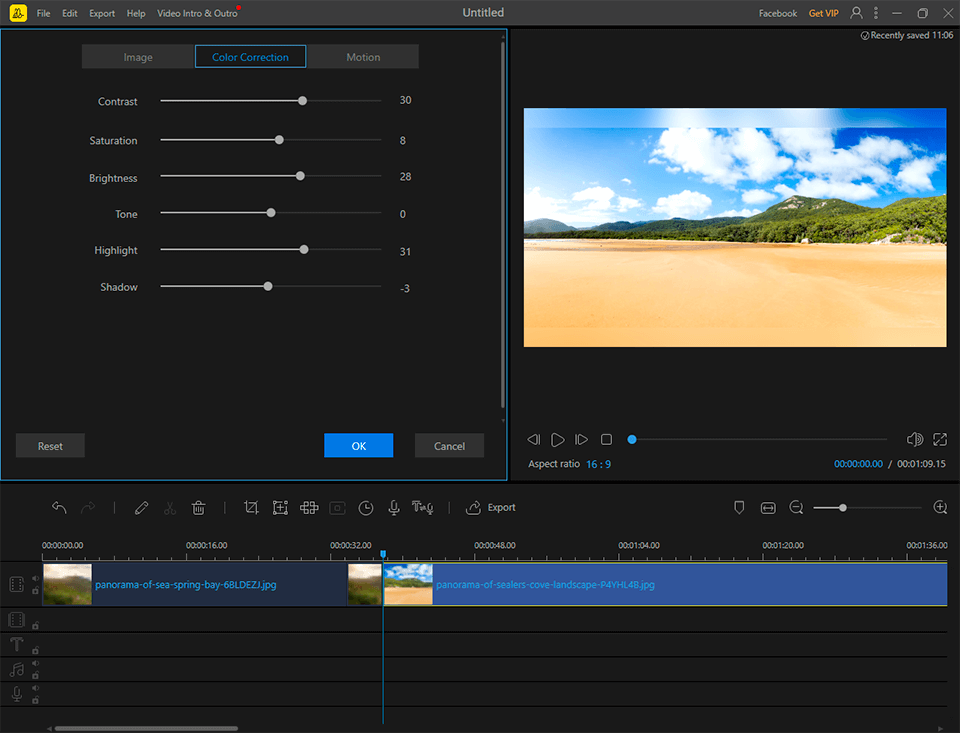Select the trash delete icon
Screen dimensions: 960x733
tap(198, 508)
